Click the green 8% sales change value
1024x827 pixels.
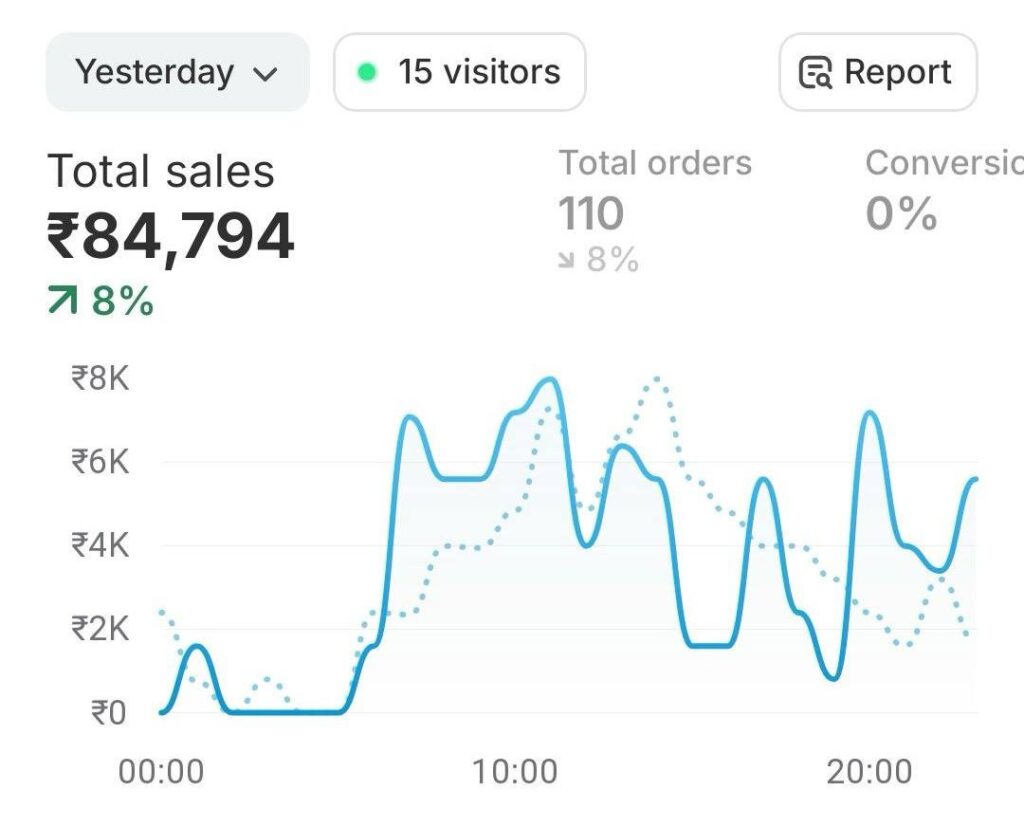pyautogui.click(x=122, y=301)
